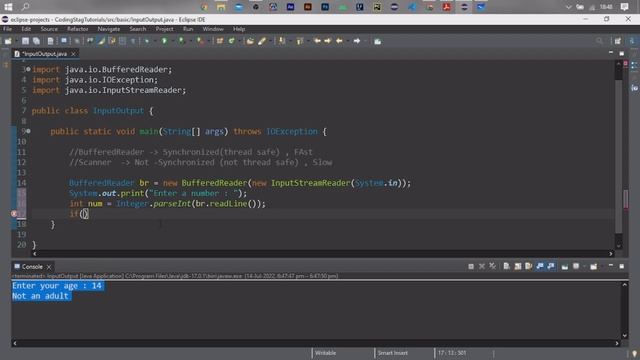Open the Run menu
The height and width of the screenshot is (360, 640).
coord(188,29)
